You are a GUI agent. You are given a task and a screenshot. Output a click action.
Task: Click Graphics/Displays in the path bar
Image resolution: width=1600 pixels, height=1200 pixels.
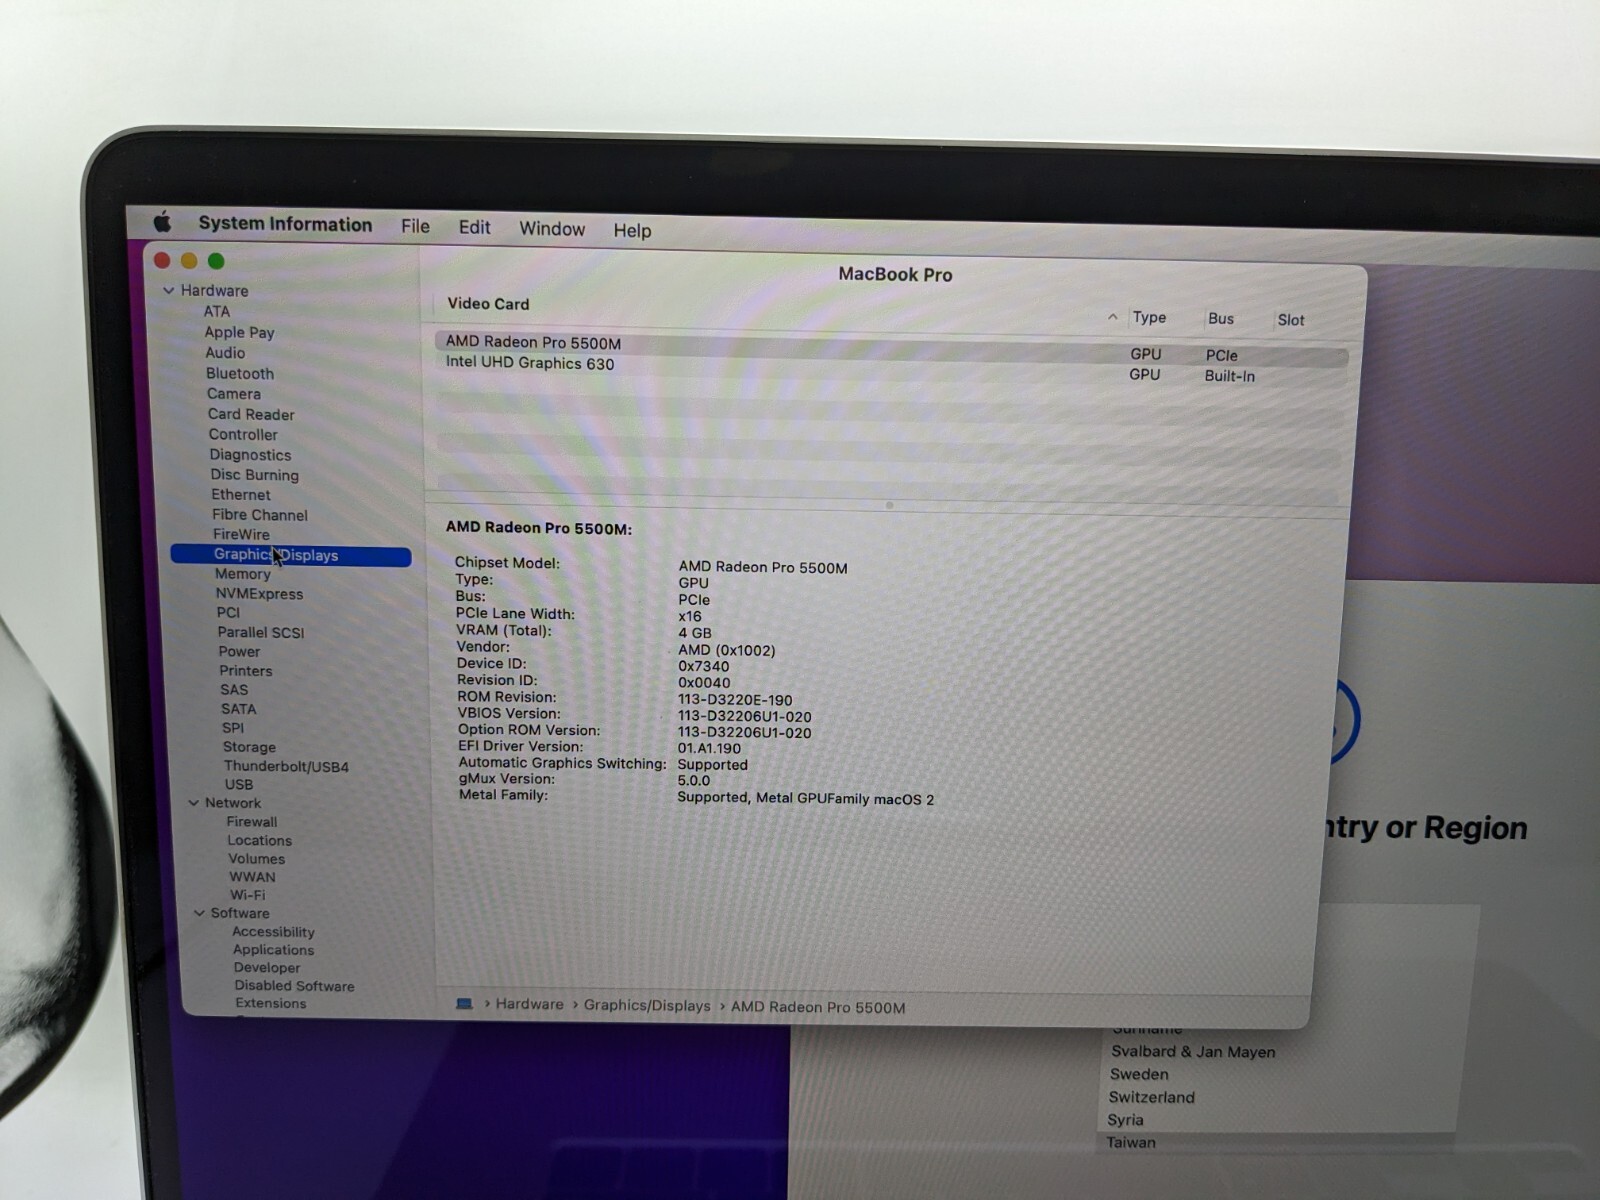647,1006
